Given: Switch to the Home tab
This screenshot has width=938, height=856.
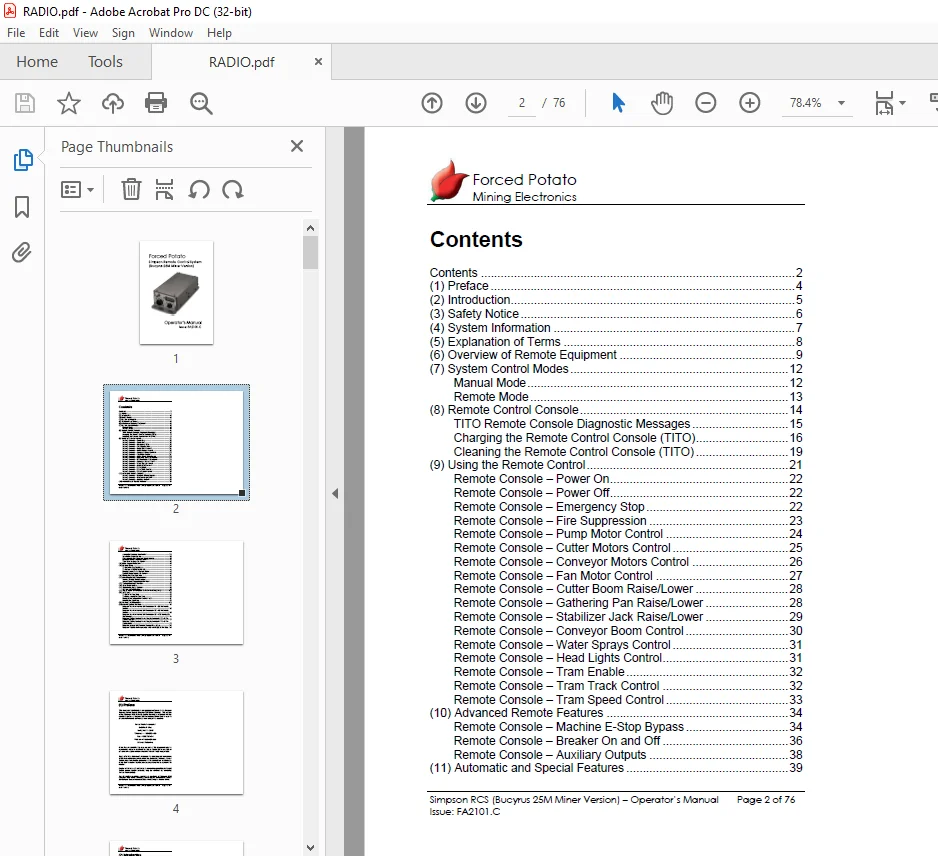Looking at the screenshot, I should (x=37, y=62).
